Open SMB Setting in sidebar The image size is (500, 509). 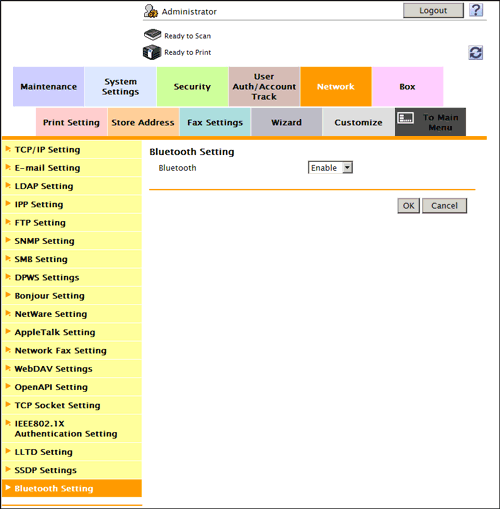pos(72,259)
